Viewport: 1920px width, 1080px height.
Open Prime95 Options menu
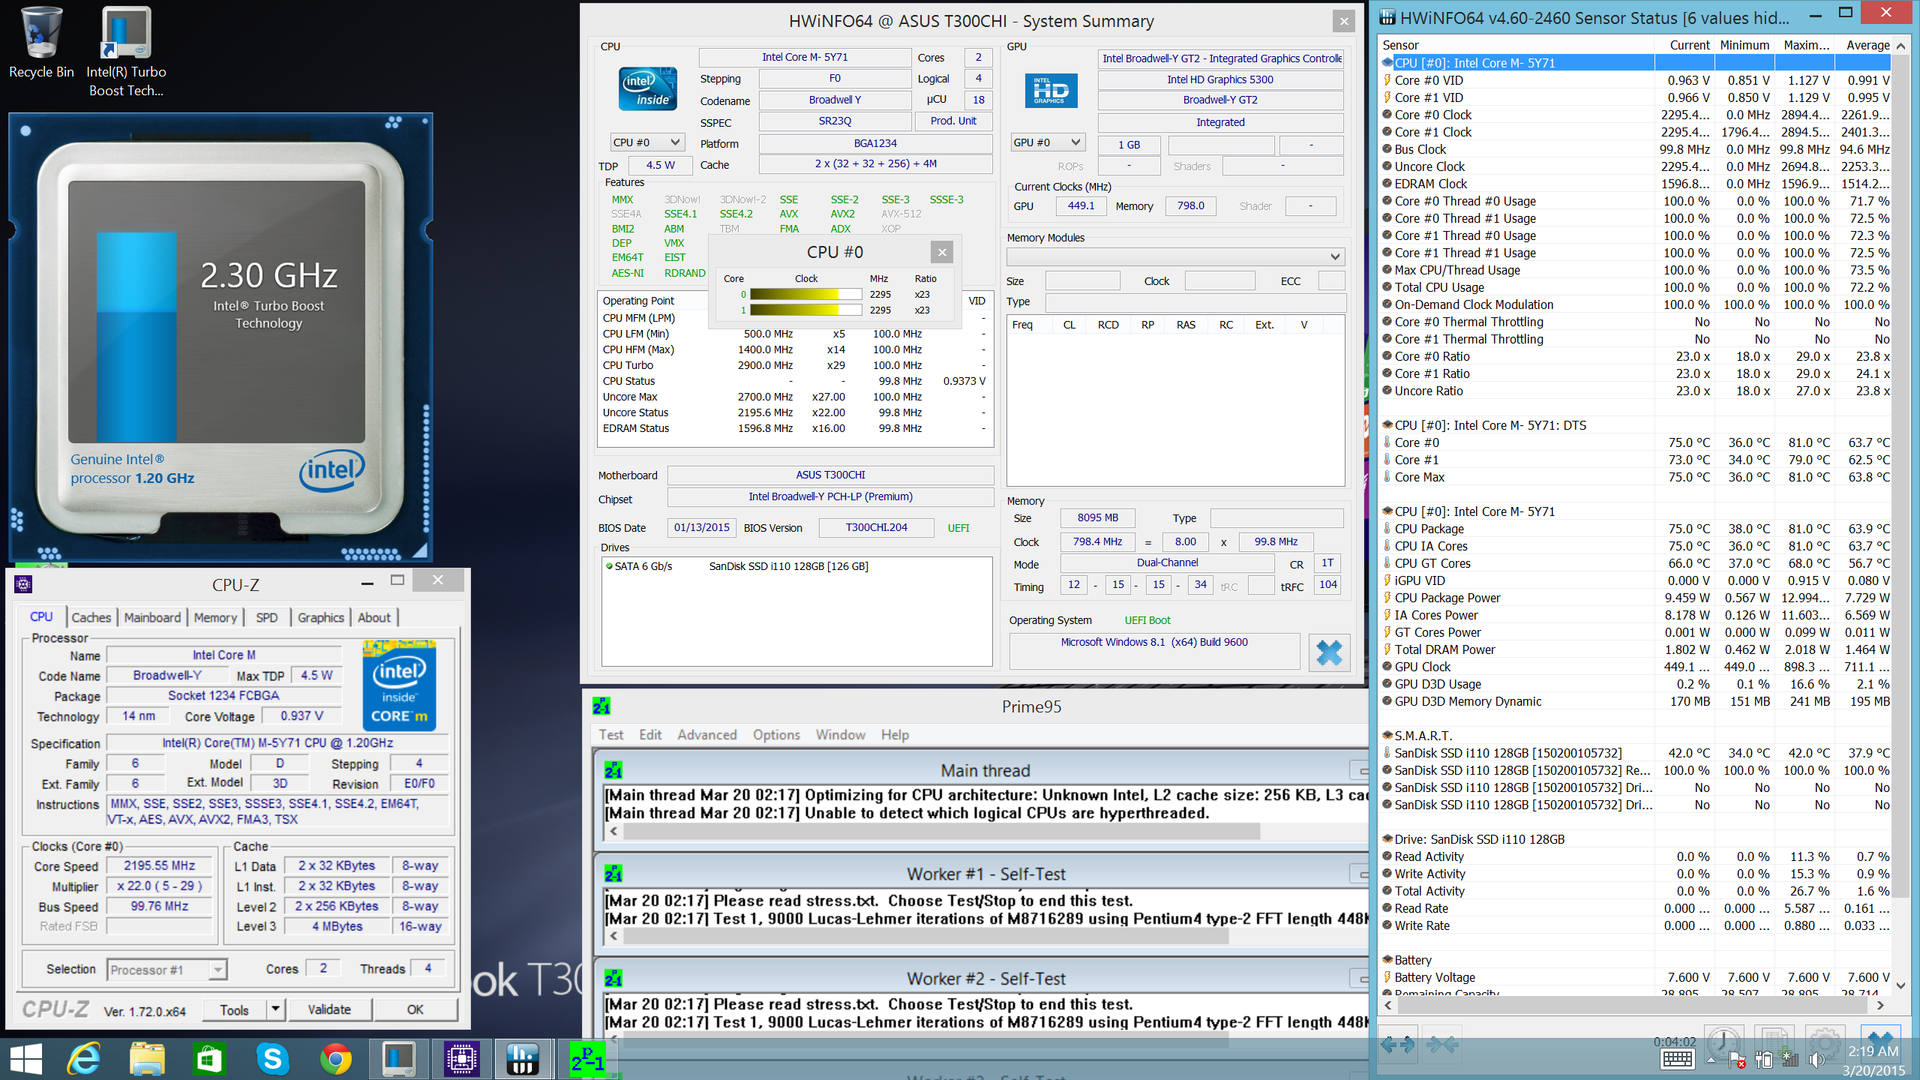coord(776,735)
